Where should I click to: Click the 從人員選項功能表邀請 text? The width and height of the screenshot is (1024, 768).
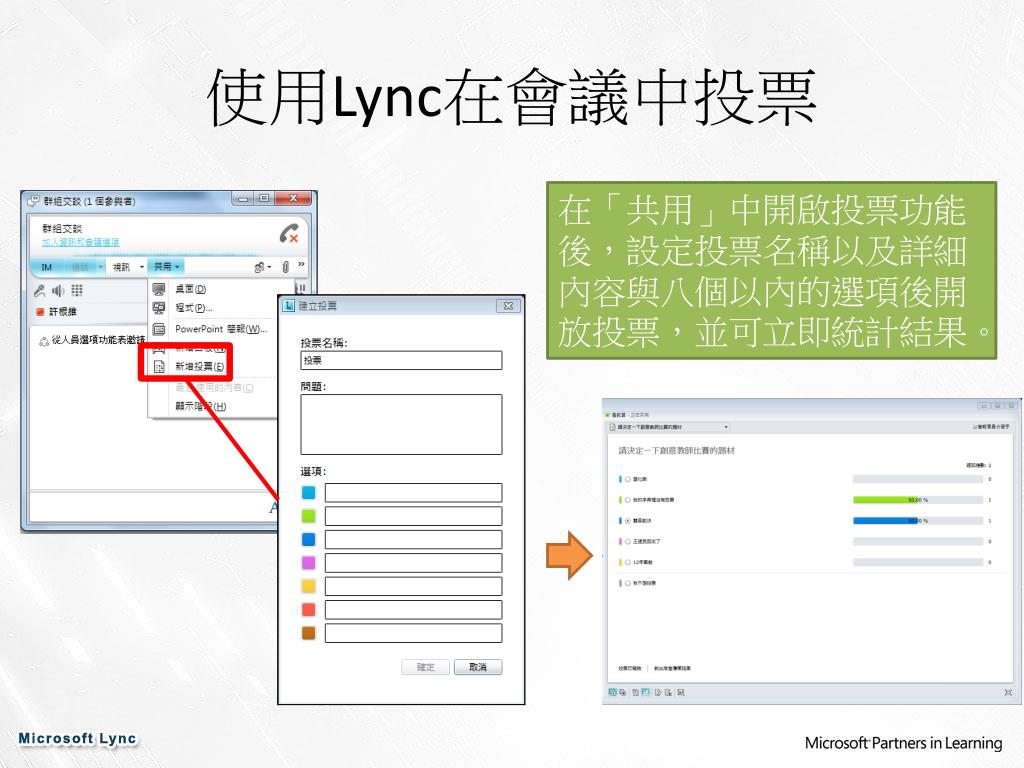(98, 340)
